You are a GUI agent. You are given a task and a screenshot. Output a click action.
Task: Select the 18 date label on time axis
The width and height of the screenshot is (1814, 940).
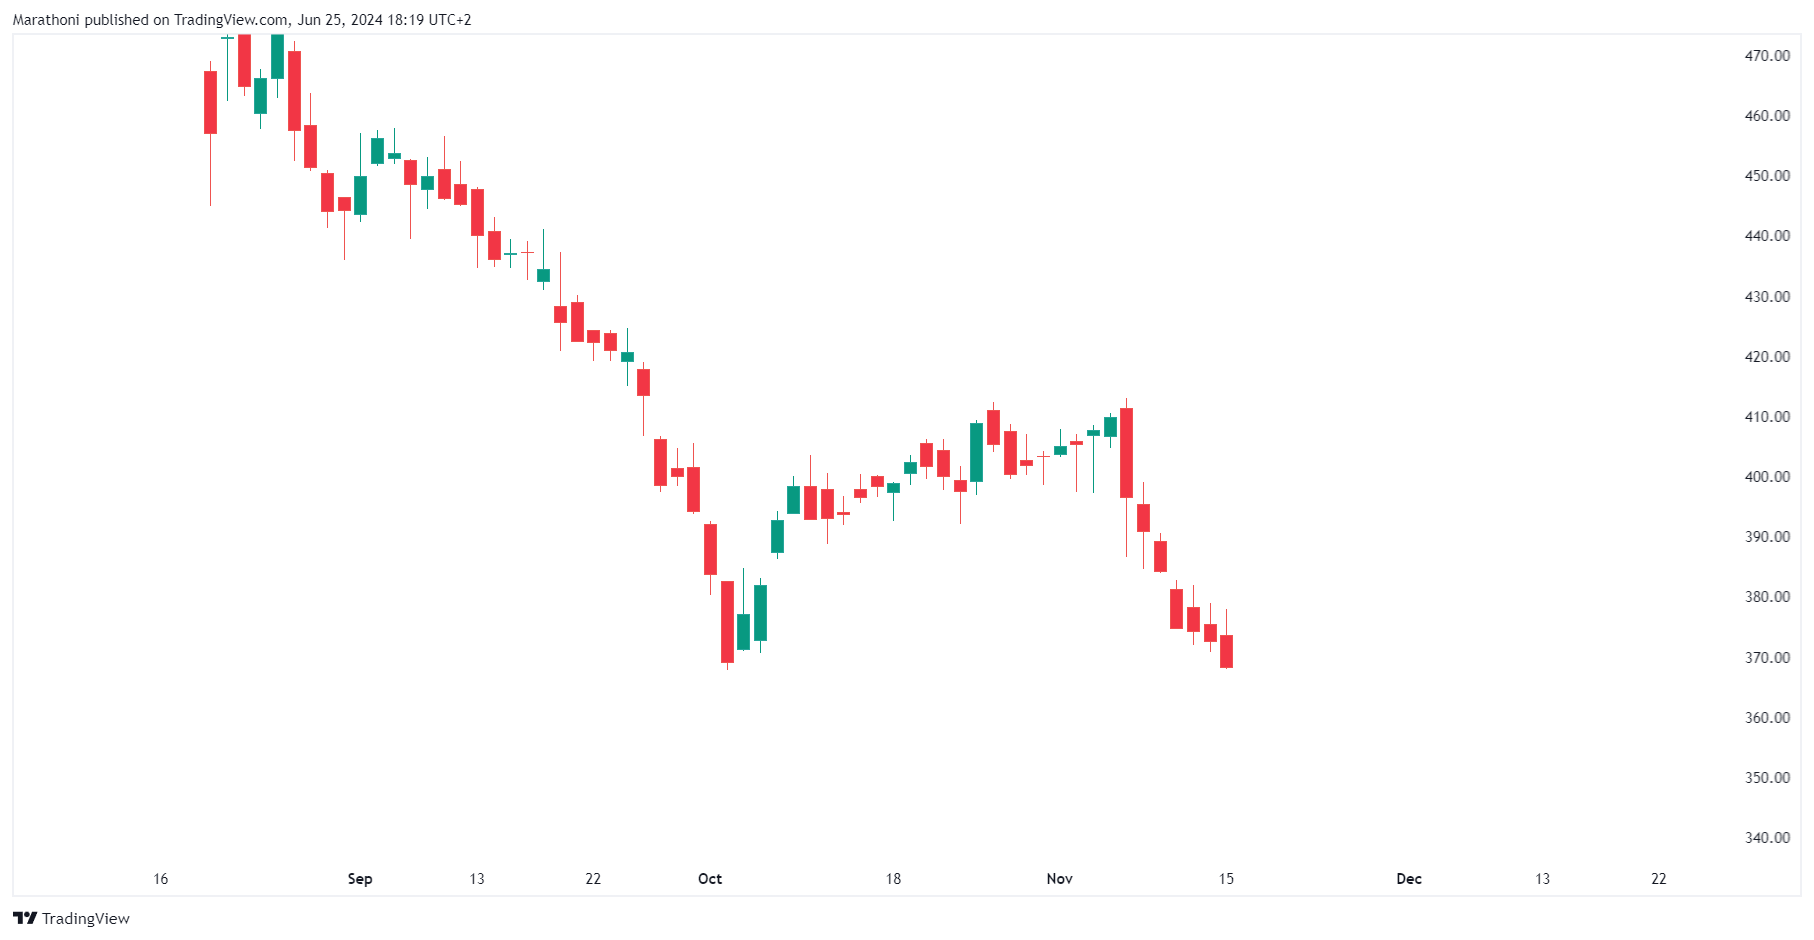(x=893, y=879)
